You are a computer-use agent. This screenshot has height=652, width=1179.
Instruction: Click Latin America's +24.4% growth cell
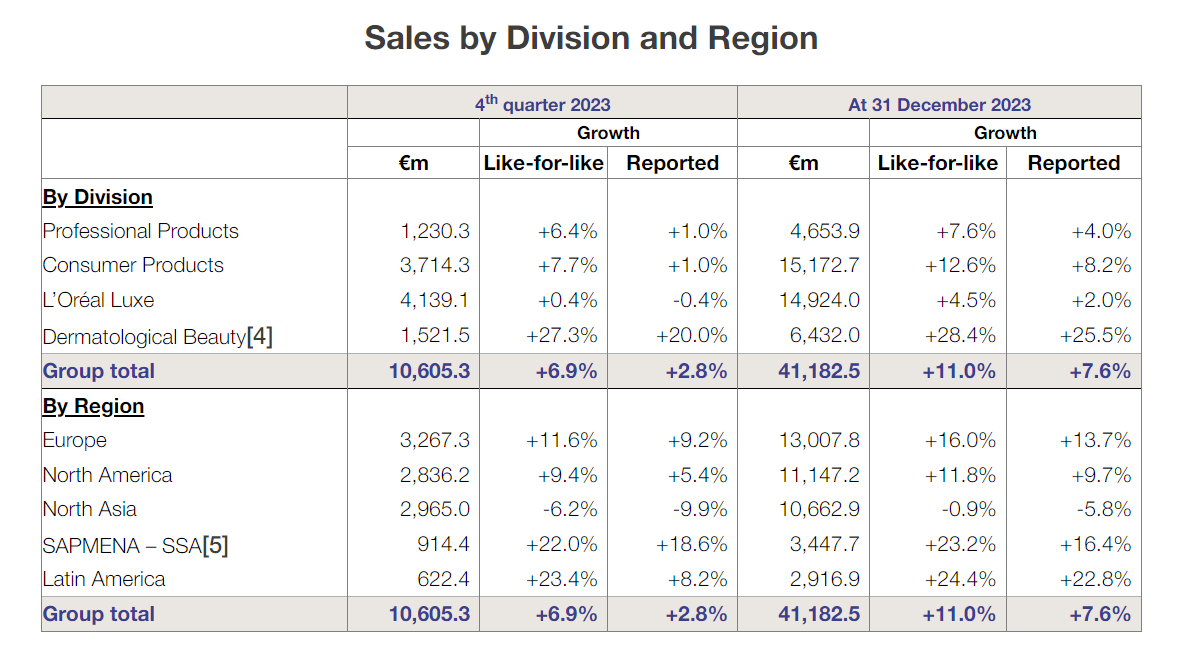(960, 579)
